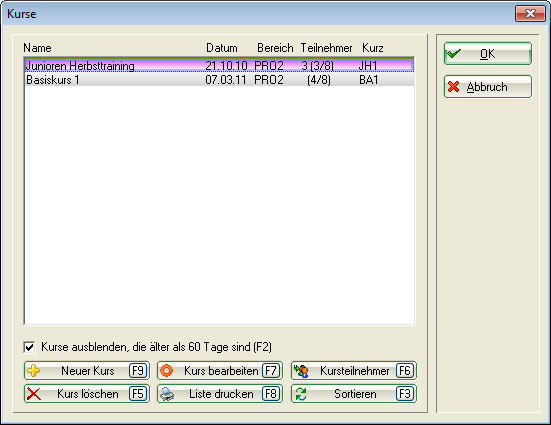The image size is (551, 425).
Task: Select the Junioren Herbsttraining course row
Action: pyautogui.click(x=219, y=65)
